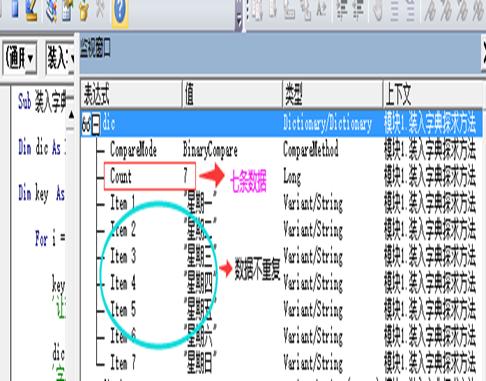Click the Indent icon
The width and height of the screenshot is (486, 381).
342,9
